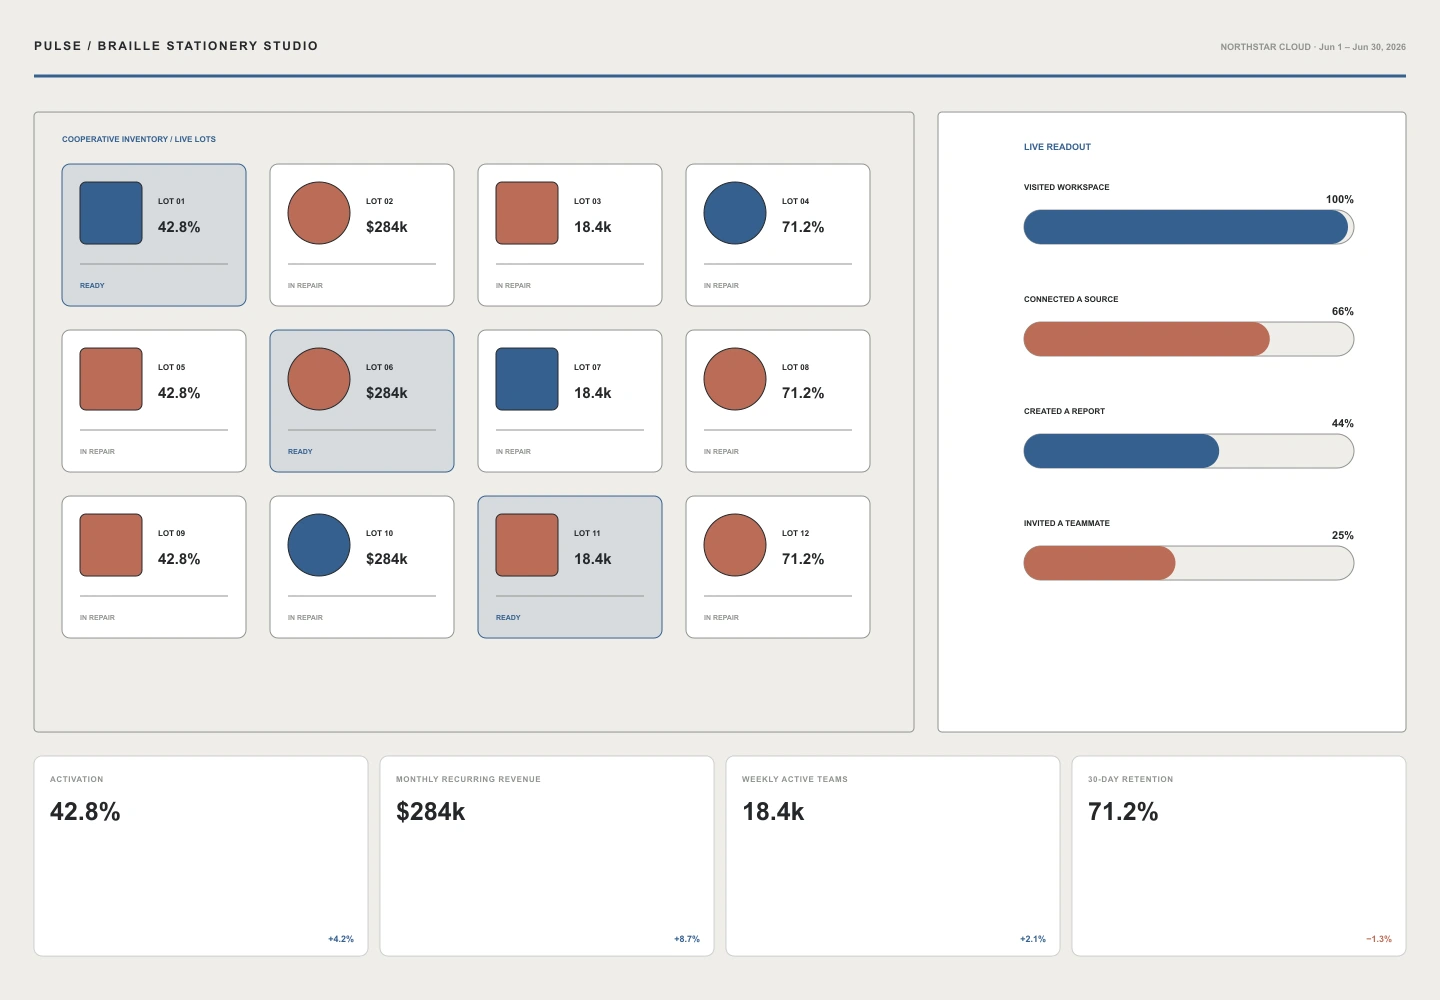This screenshot has height=1000, width=1440.
Task: Click the 18.4k value in LOT 03
Action: coord(593,227)
